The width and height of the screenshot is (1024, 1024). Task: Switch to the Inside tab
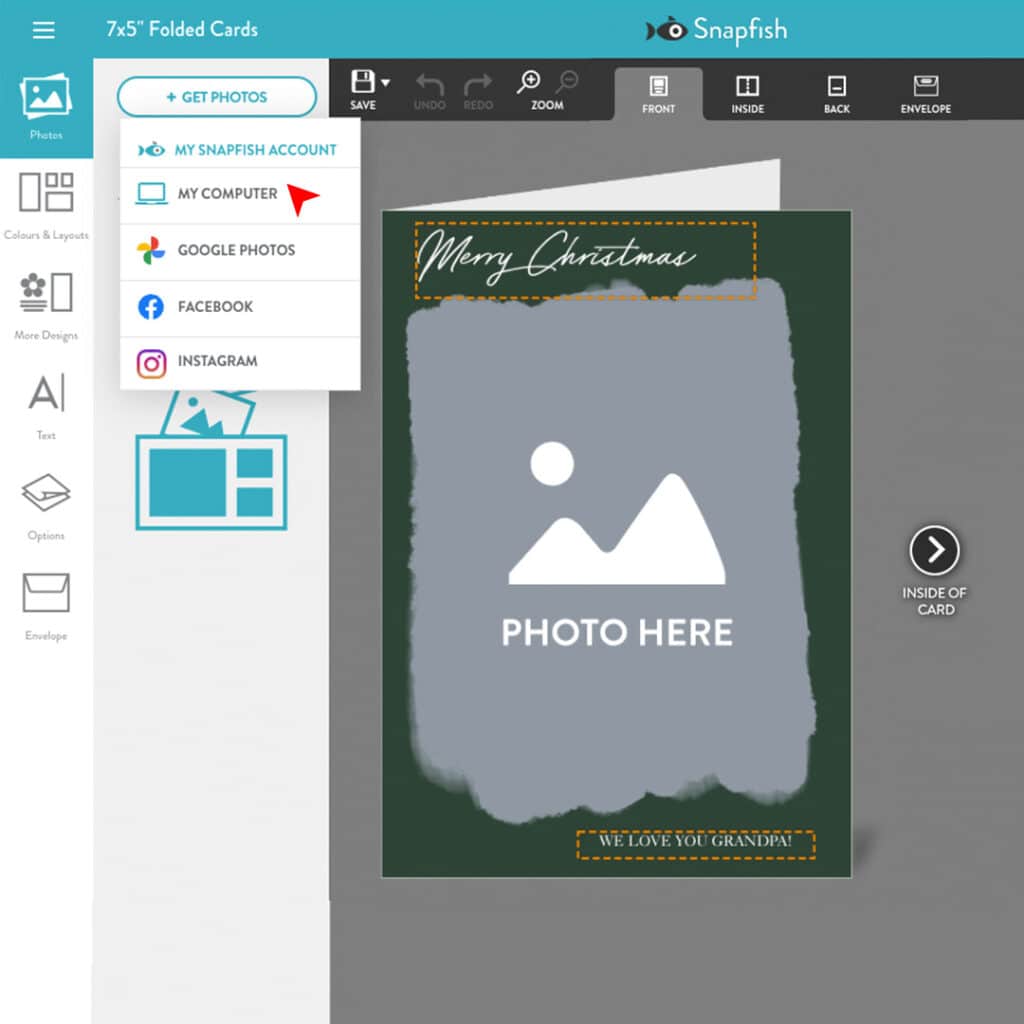tap(746, 92)
